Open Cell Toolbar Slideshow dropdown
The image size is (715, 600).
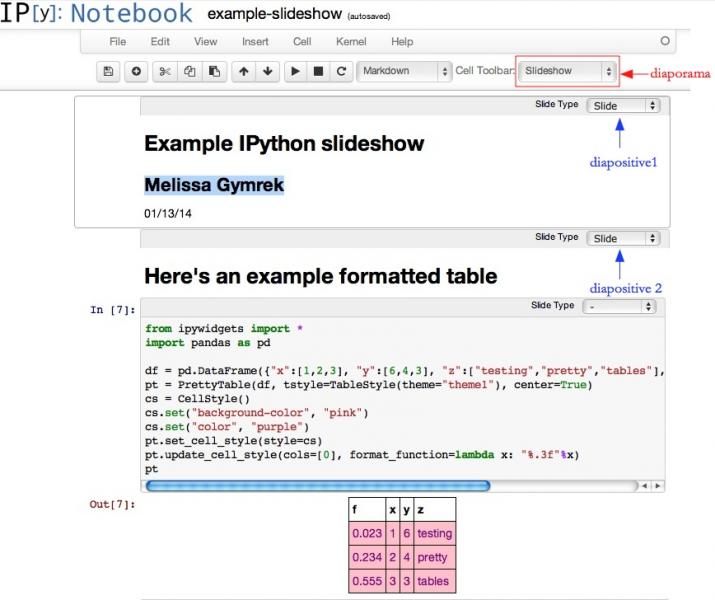point(567,72)
